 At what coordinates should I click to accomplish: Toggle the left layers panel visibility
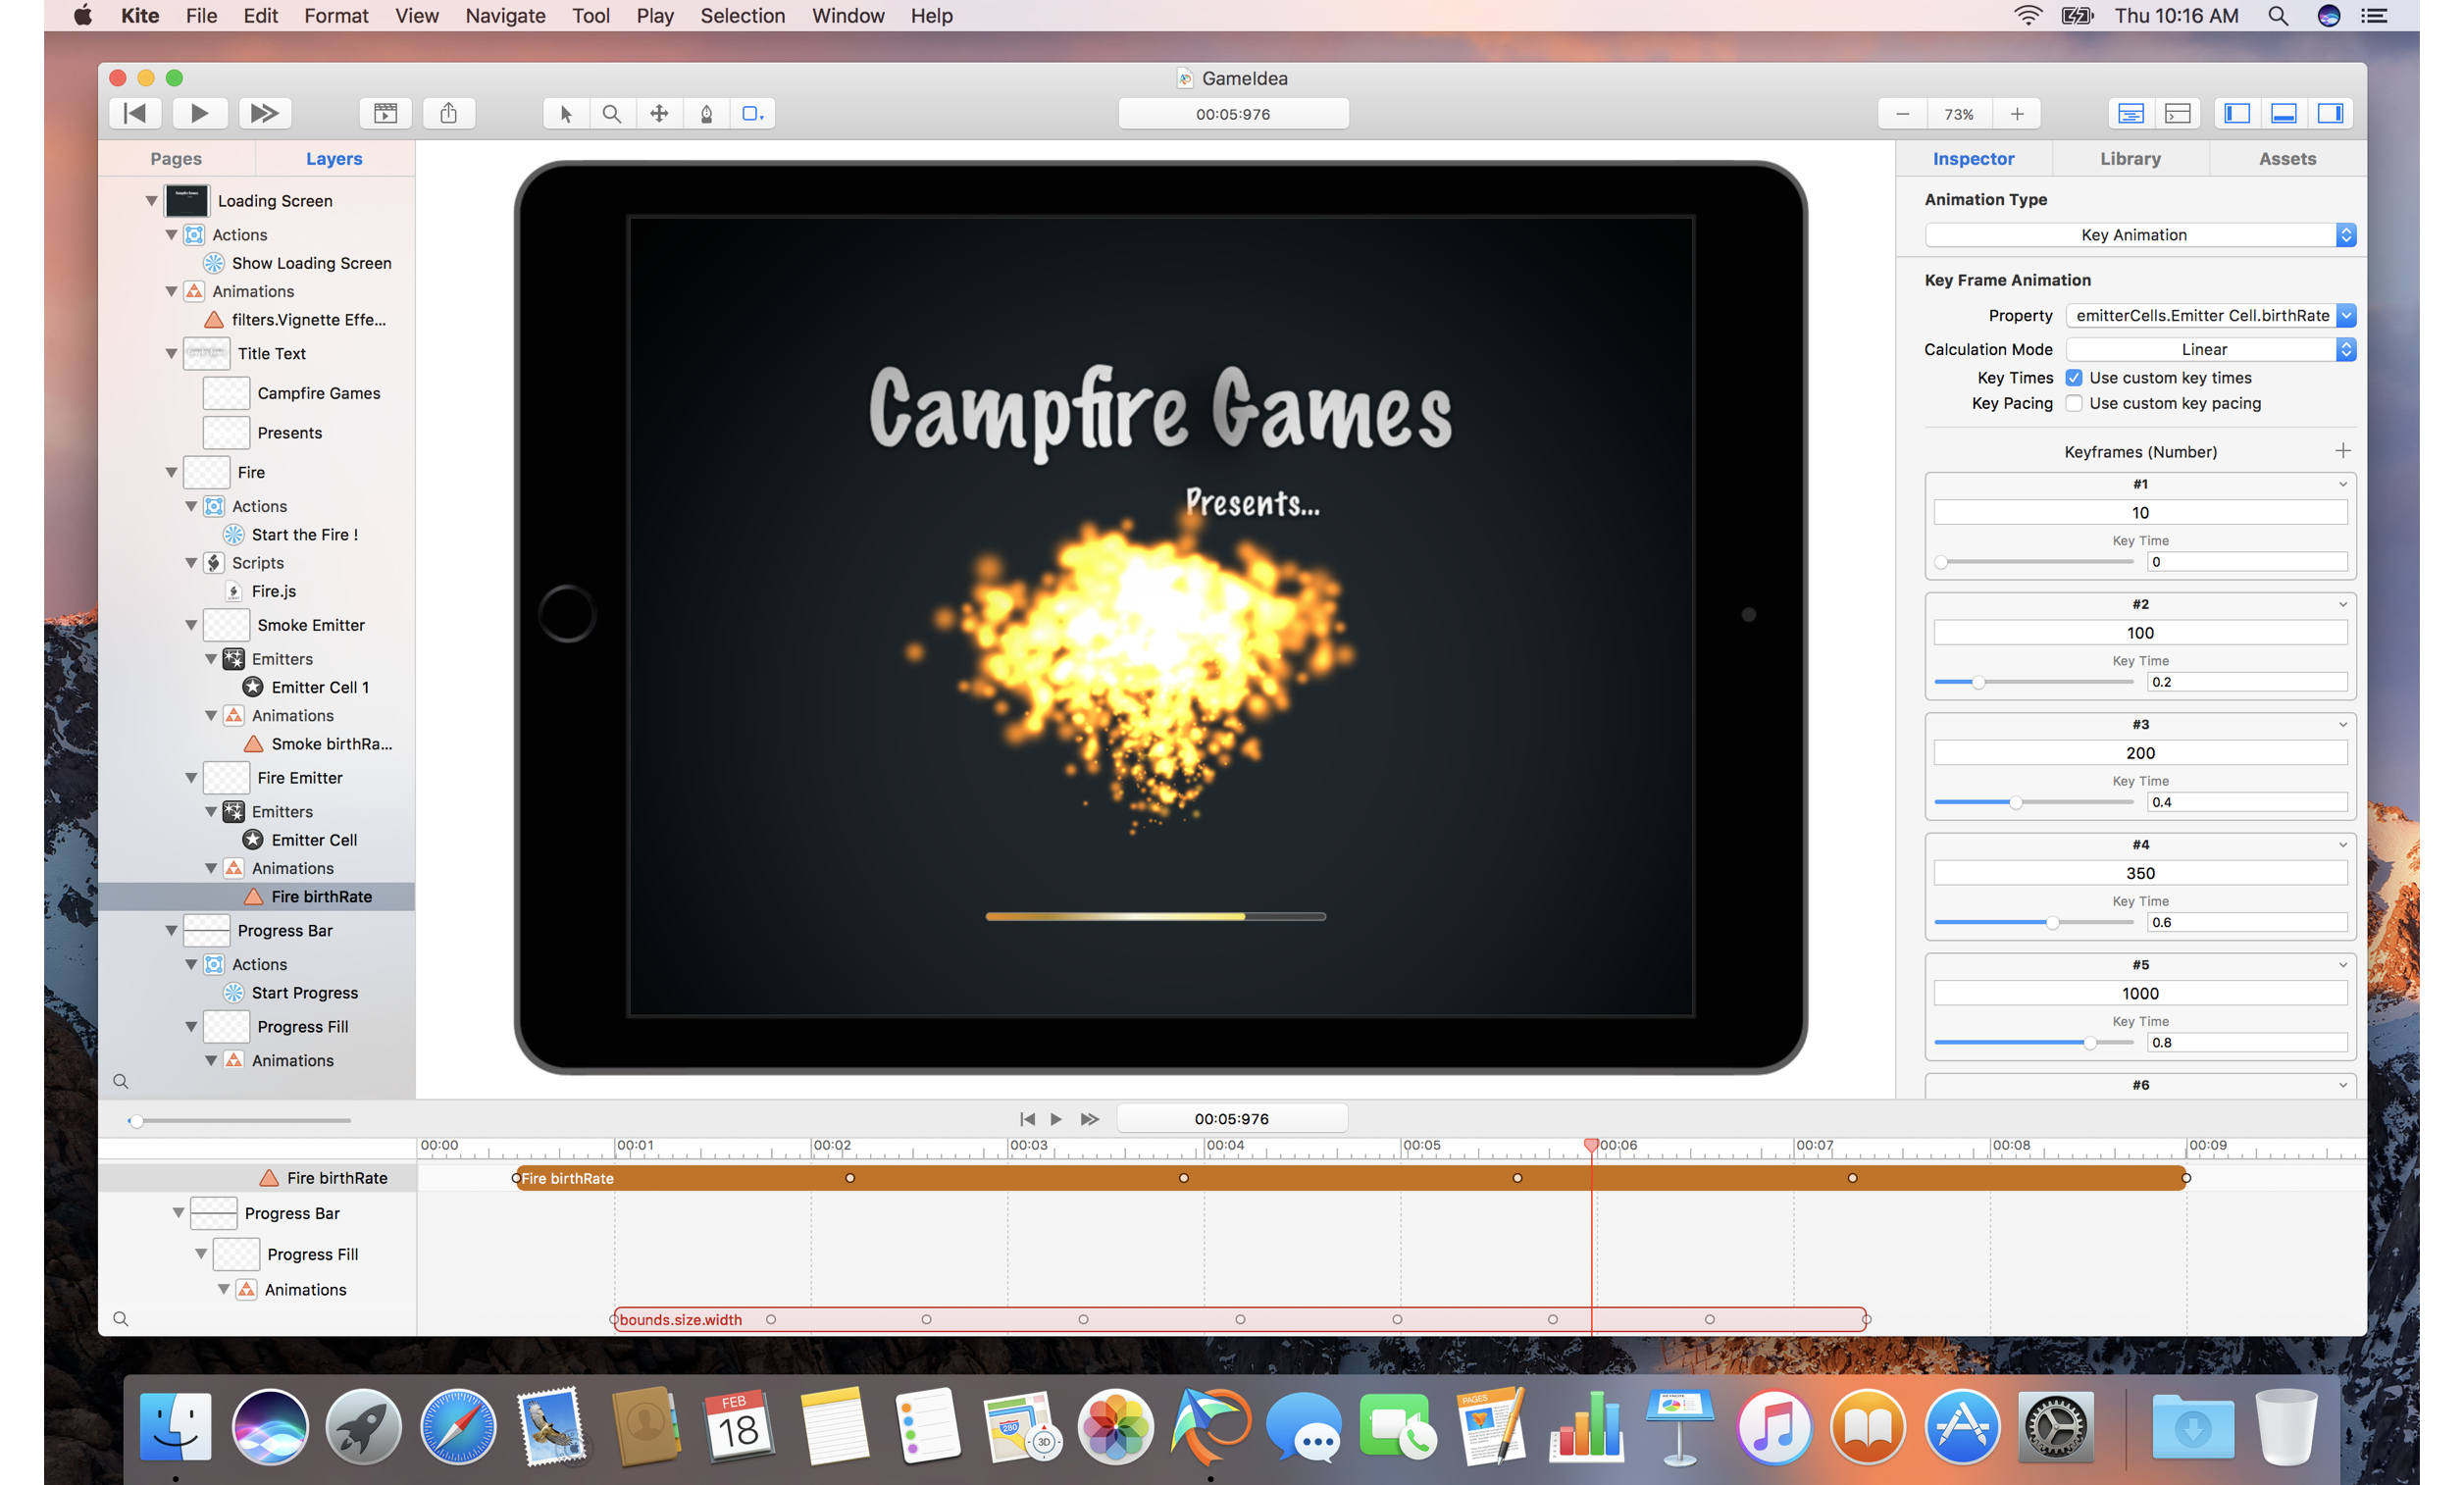[x=2237, y=113]
